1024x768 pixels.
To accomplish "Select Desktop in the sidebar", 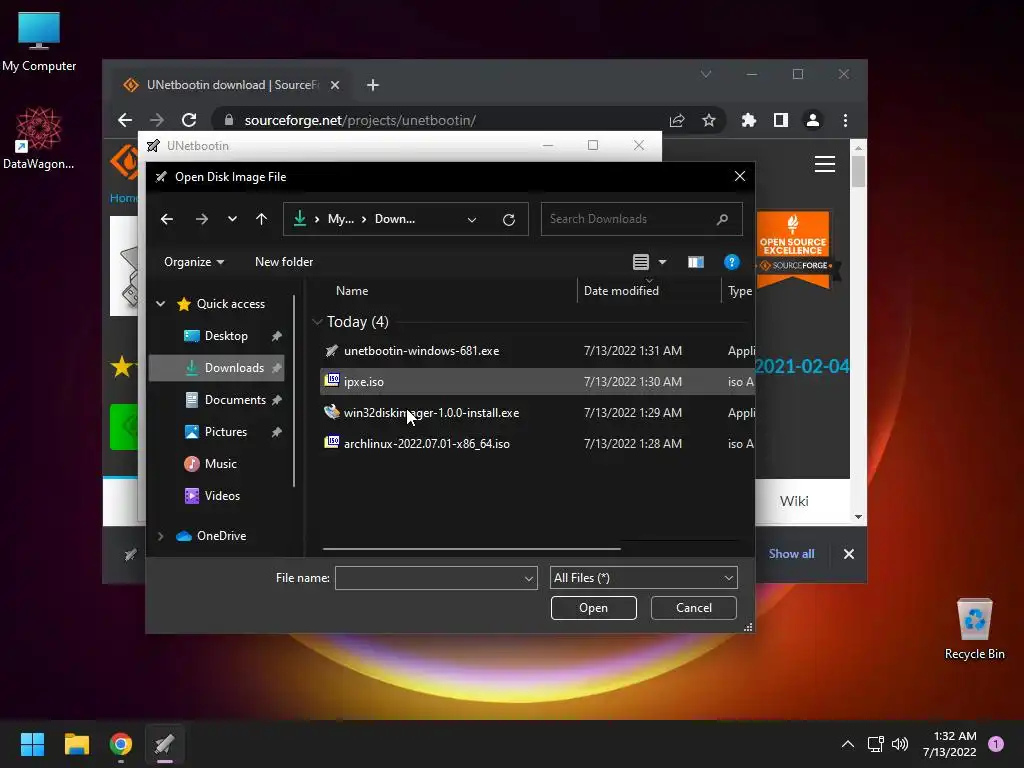I will (226, 336).
